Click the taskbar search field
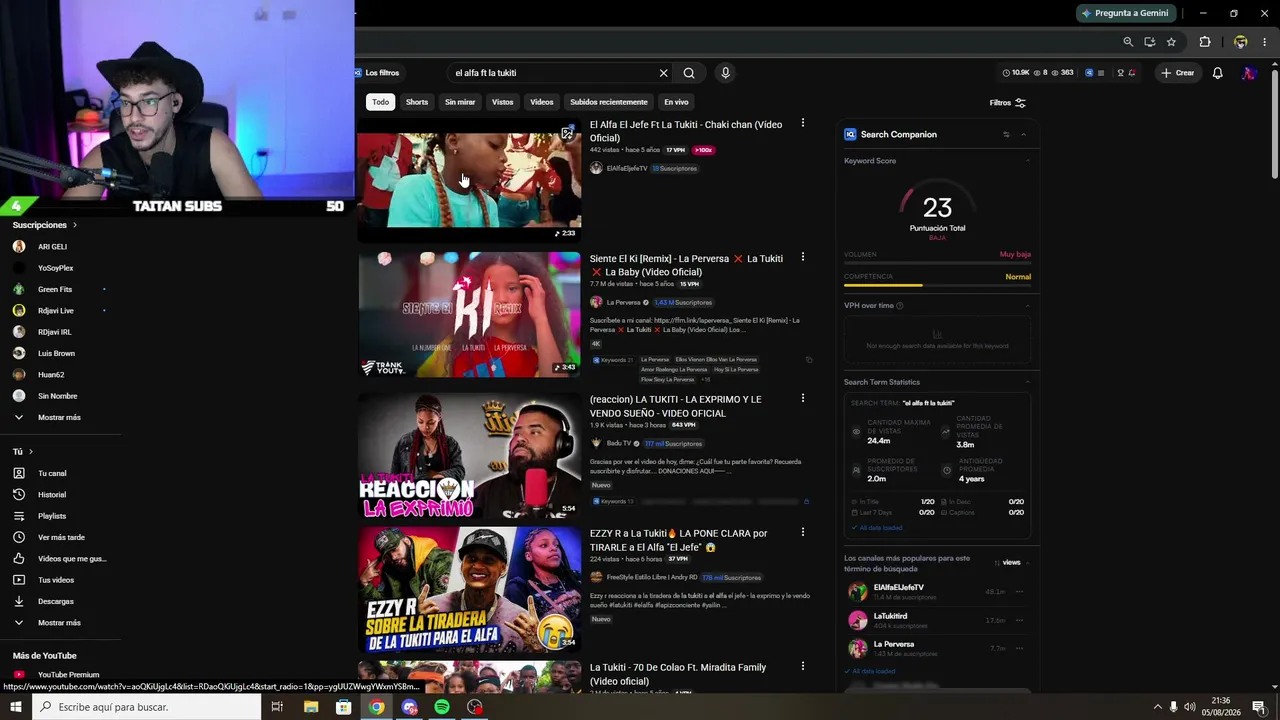The image size is (1280, 720). (147, 707)
